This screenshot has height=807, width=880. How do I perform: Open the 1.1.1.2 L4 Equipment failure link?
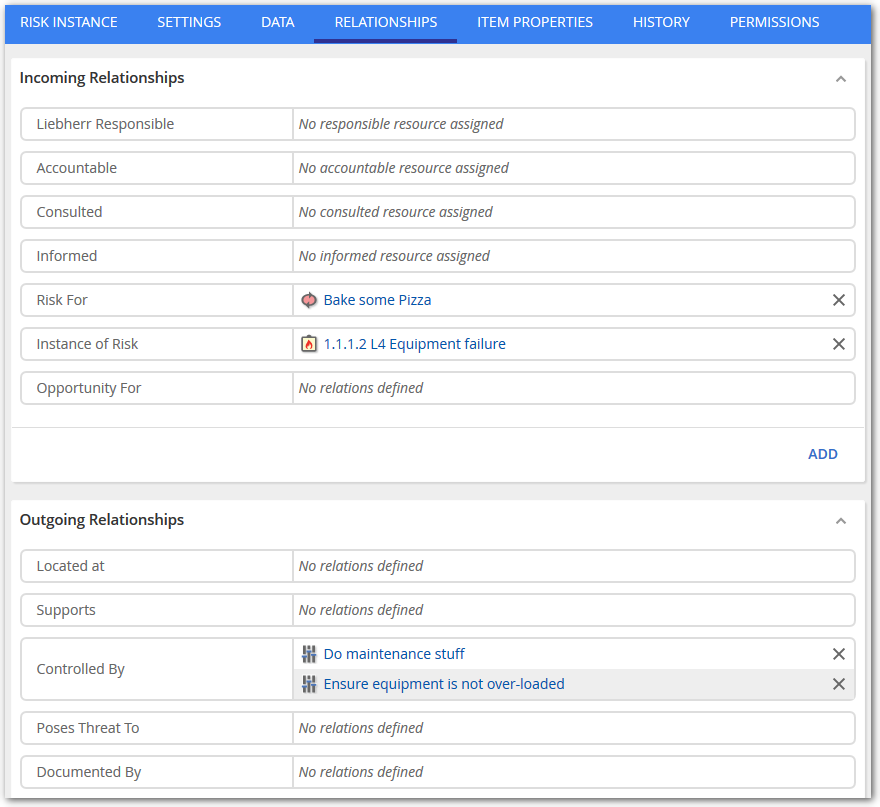(x=414, y=344)
